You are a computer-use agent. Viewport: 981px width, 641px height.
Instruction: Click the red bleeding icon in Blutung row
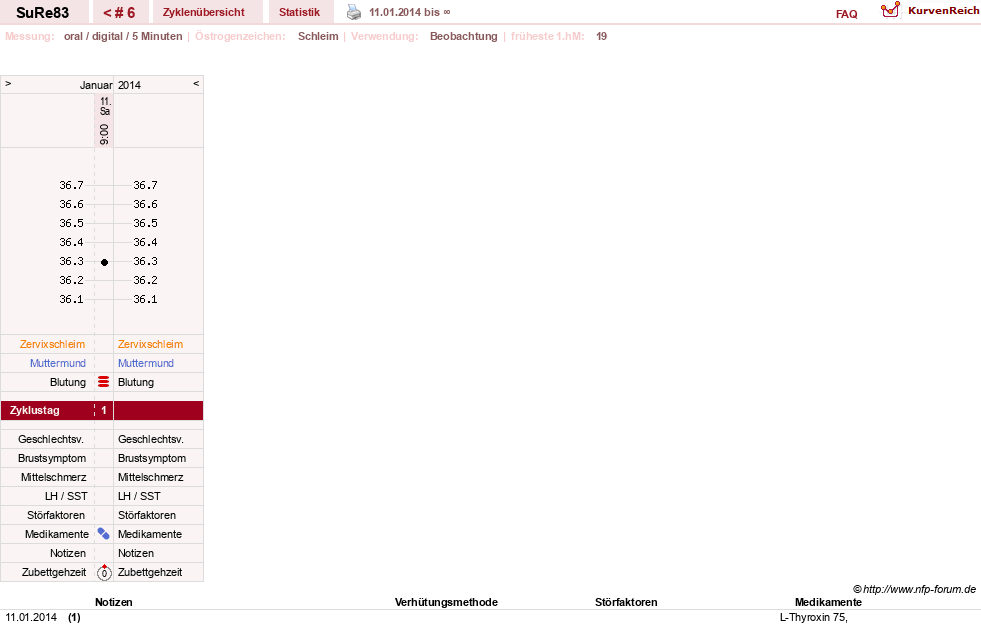tap(104, 381)
